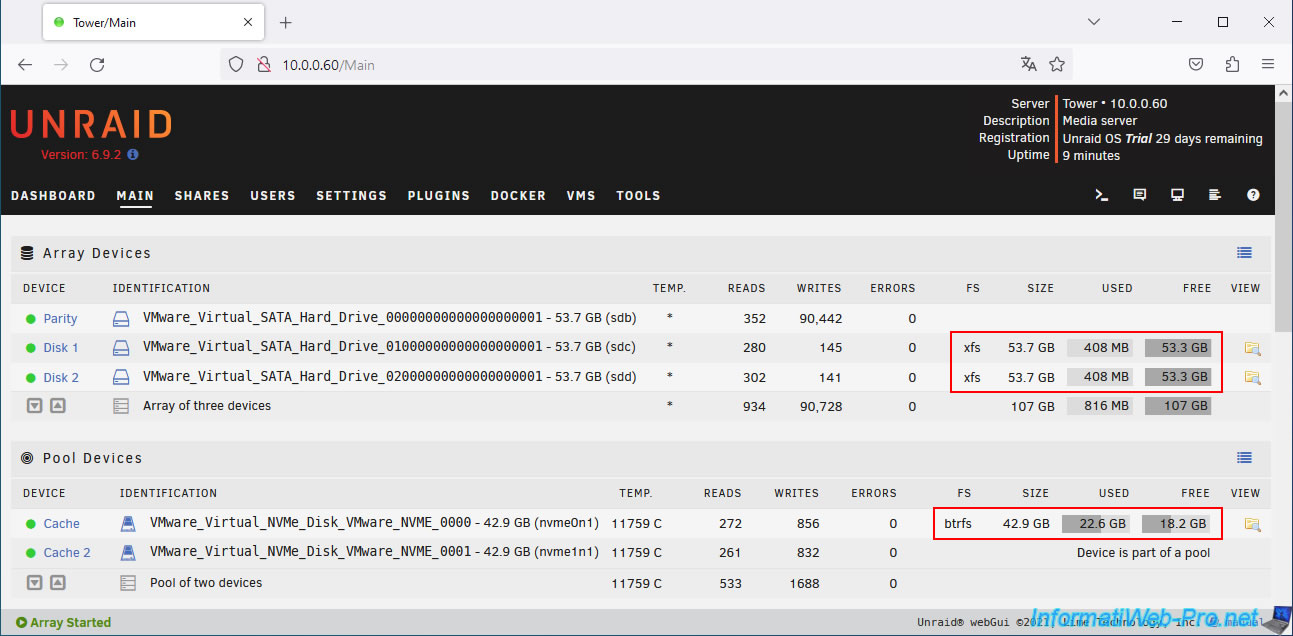Click pool spin down arrow button
This screenshot has height=636, width=1293.
35,583
